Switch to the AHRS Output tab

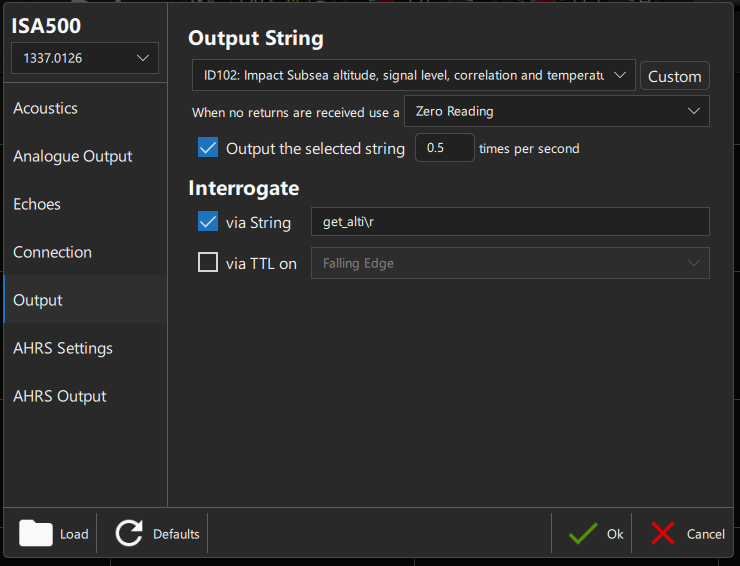[x=59, y=396]
